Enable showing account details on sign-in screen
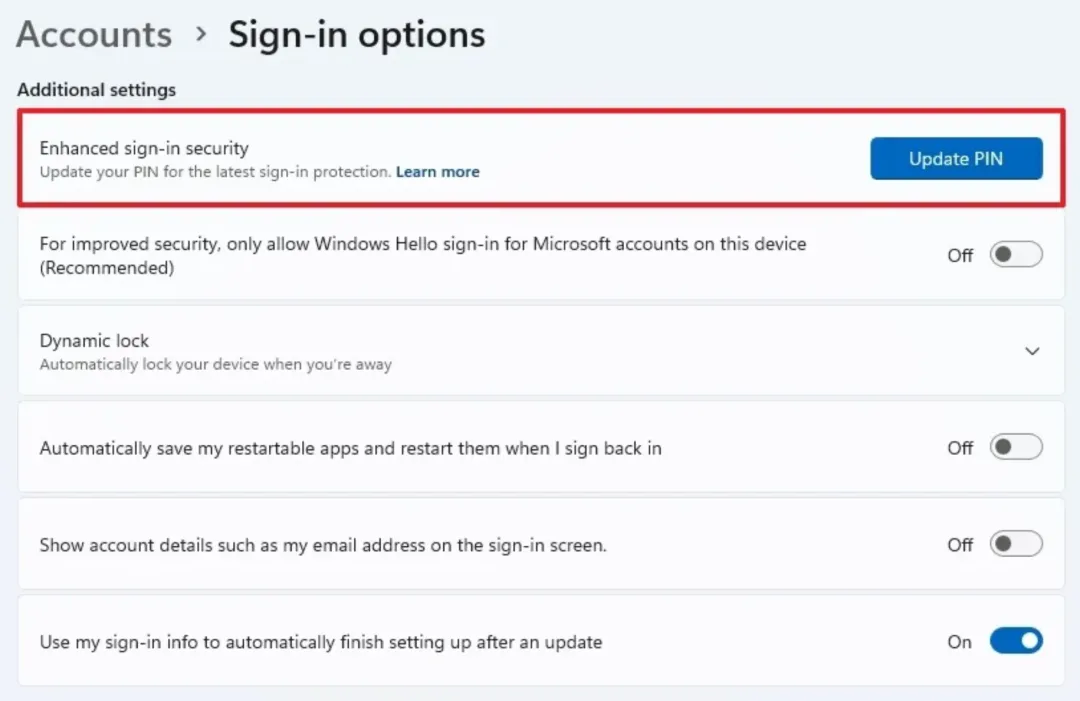 [1015, 545]
